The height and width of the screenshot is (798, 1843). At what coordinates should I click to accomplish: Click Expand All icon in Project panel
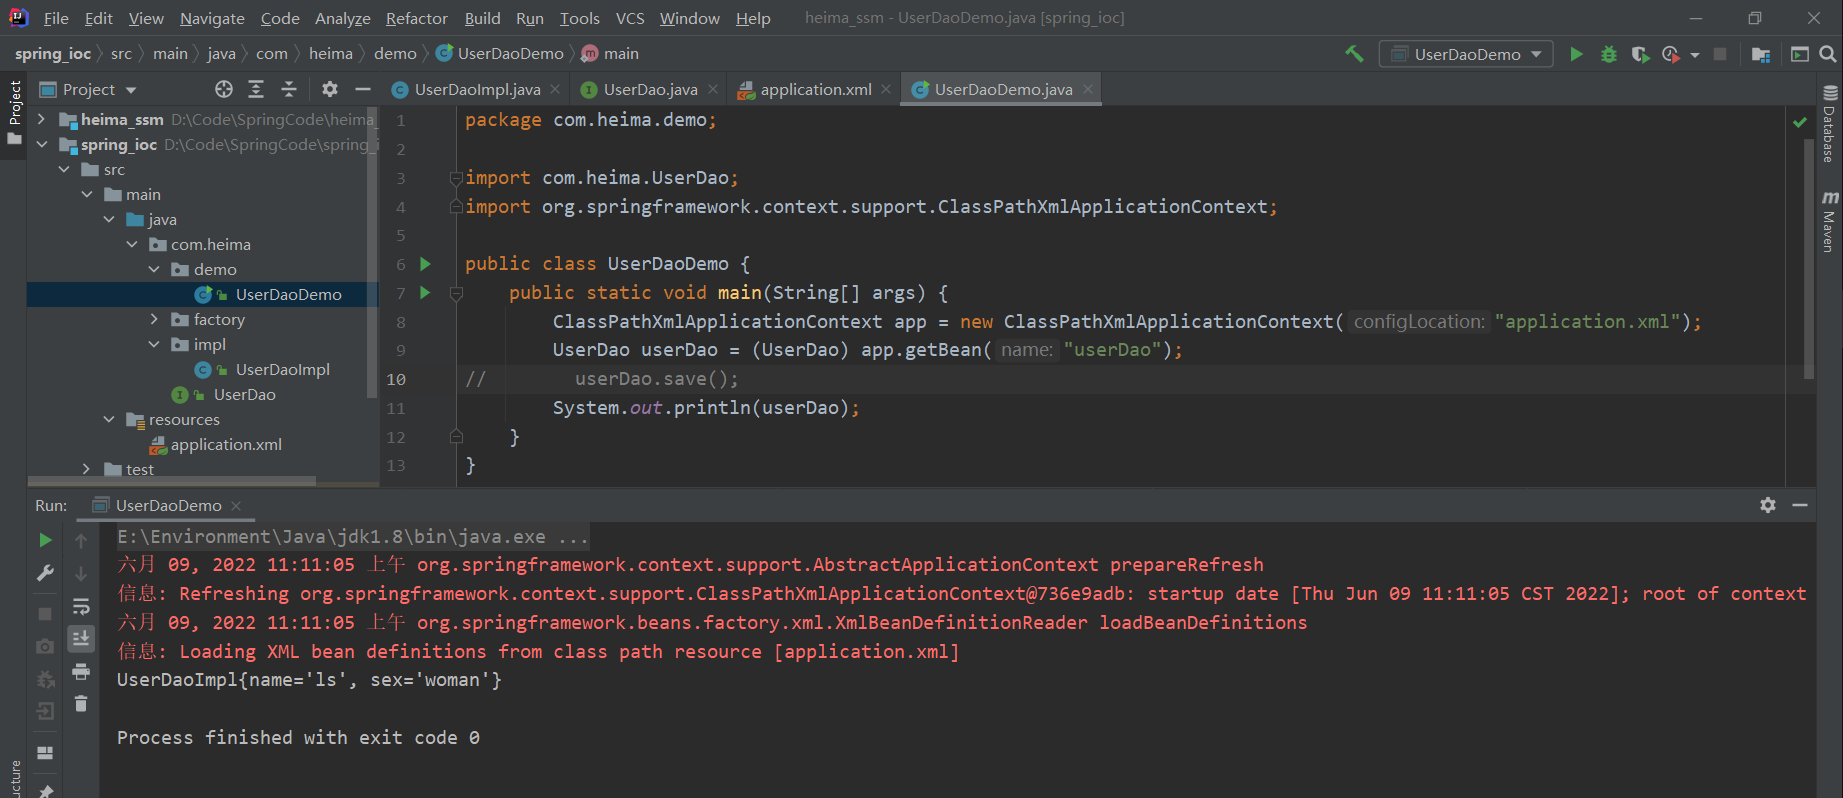click(x=256, y=89)
